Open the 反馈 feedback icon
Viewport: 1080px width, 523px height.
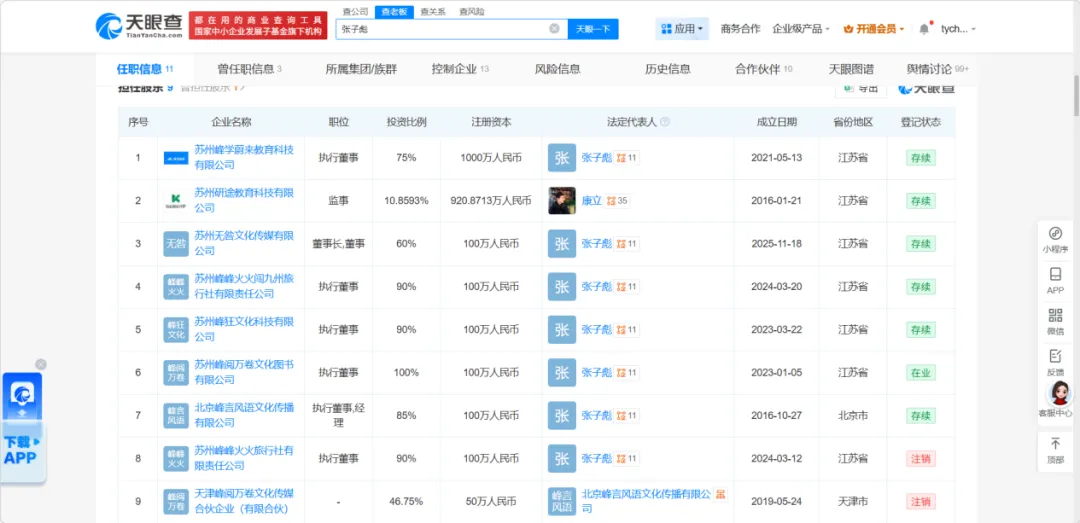click(1055, 362)
